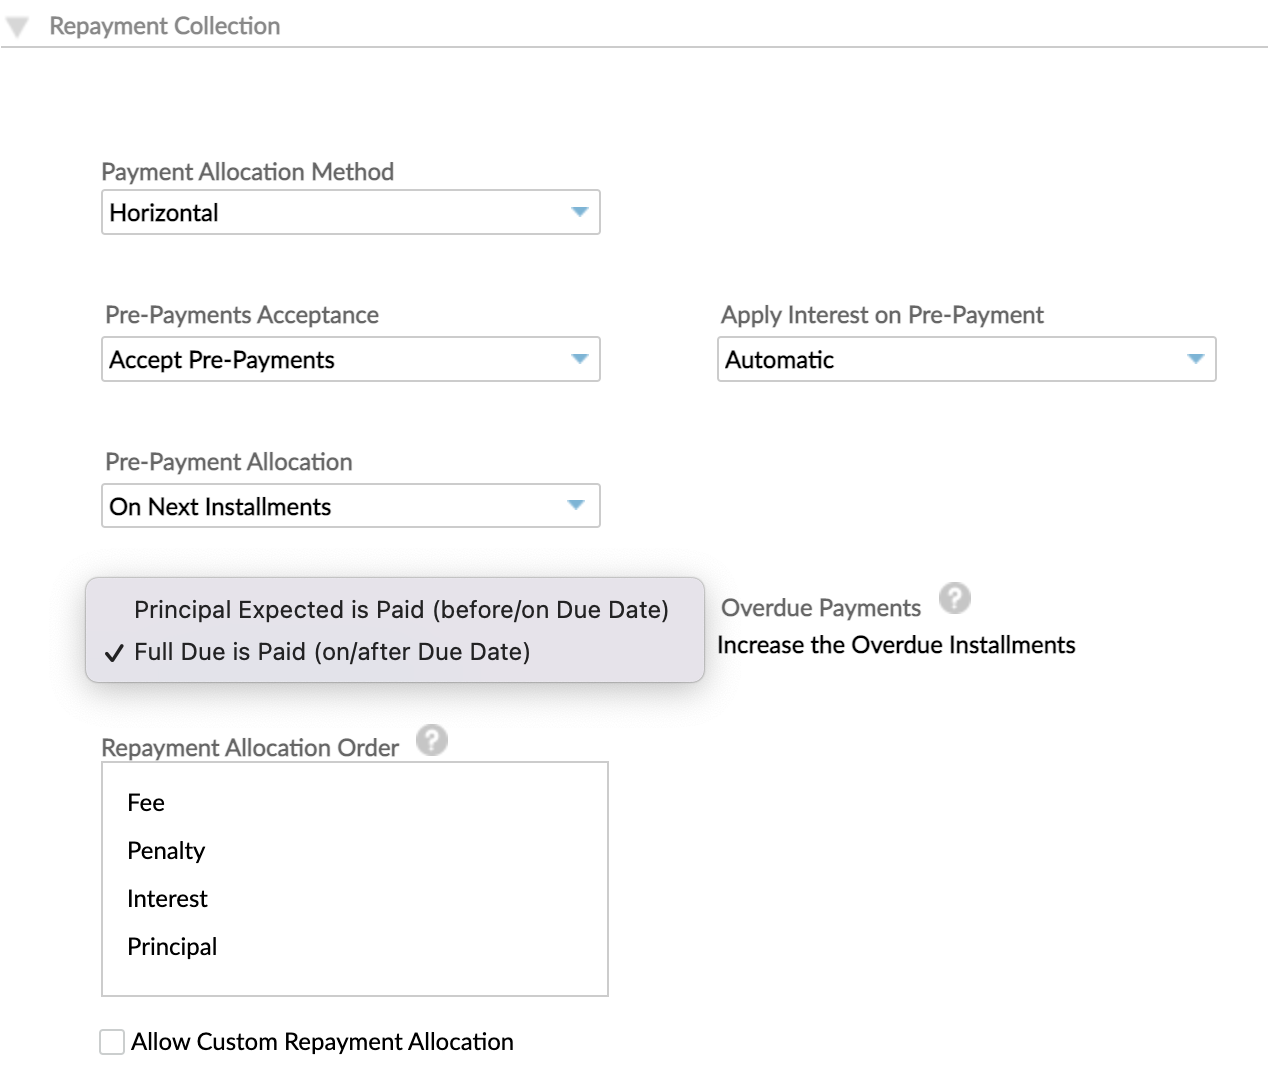Select Fee in Repayment Allocation Order list

(145, 802)
